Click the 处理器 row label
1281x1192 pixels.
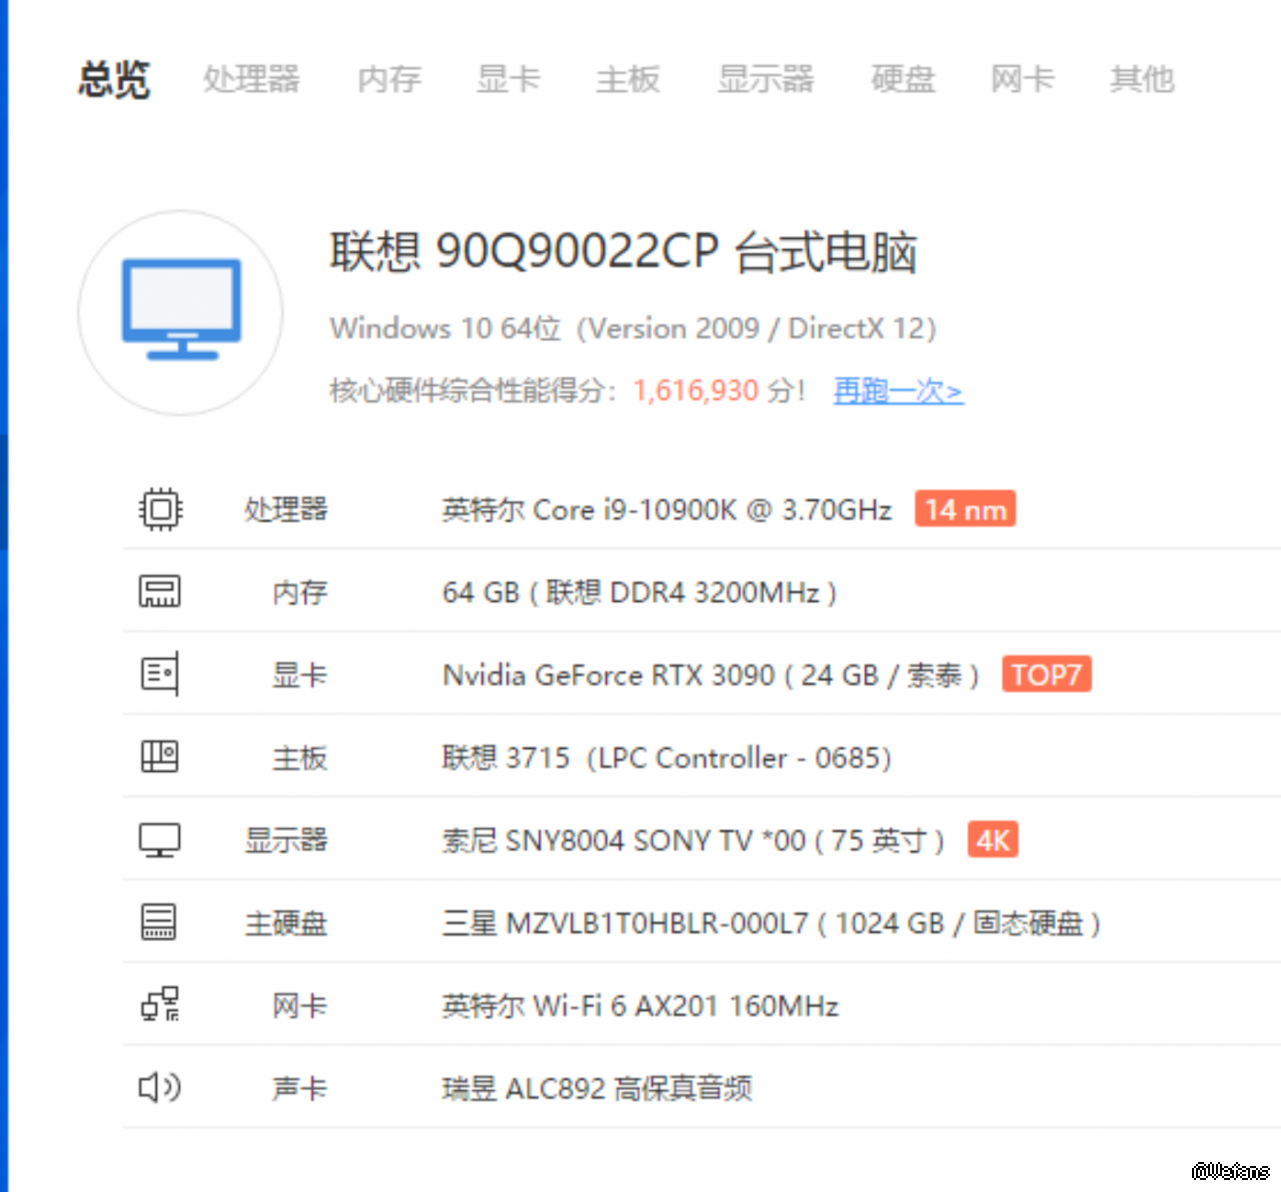286,509
